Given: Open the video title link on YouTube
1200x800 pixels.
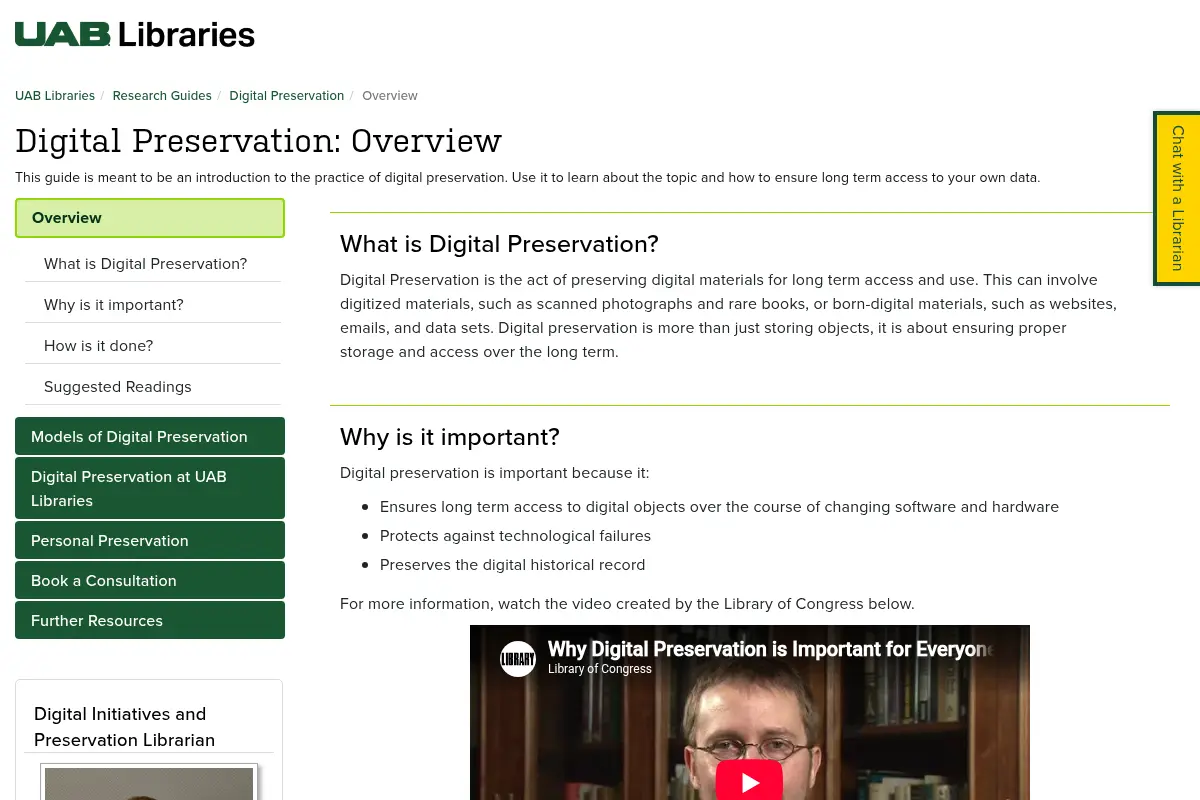Looking at the screenshot, I should tap(770, 649).
